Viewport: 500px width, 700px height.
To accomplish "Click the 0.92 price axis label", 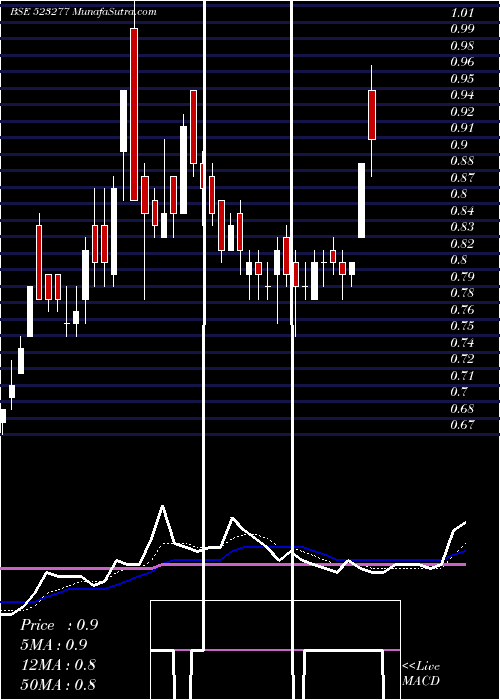I will pyautogui.click(x=461, y=112).
